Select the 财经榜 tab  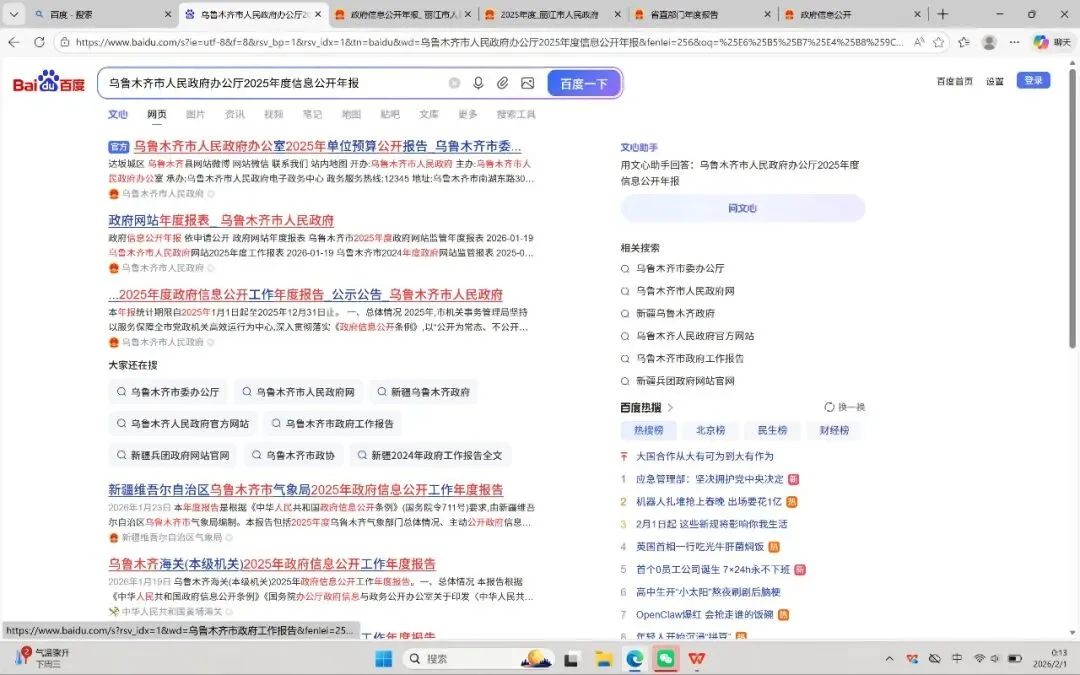[834, 430]
